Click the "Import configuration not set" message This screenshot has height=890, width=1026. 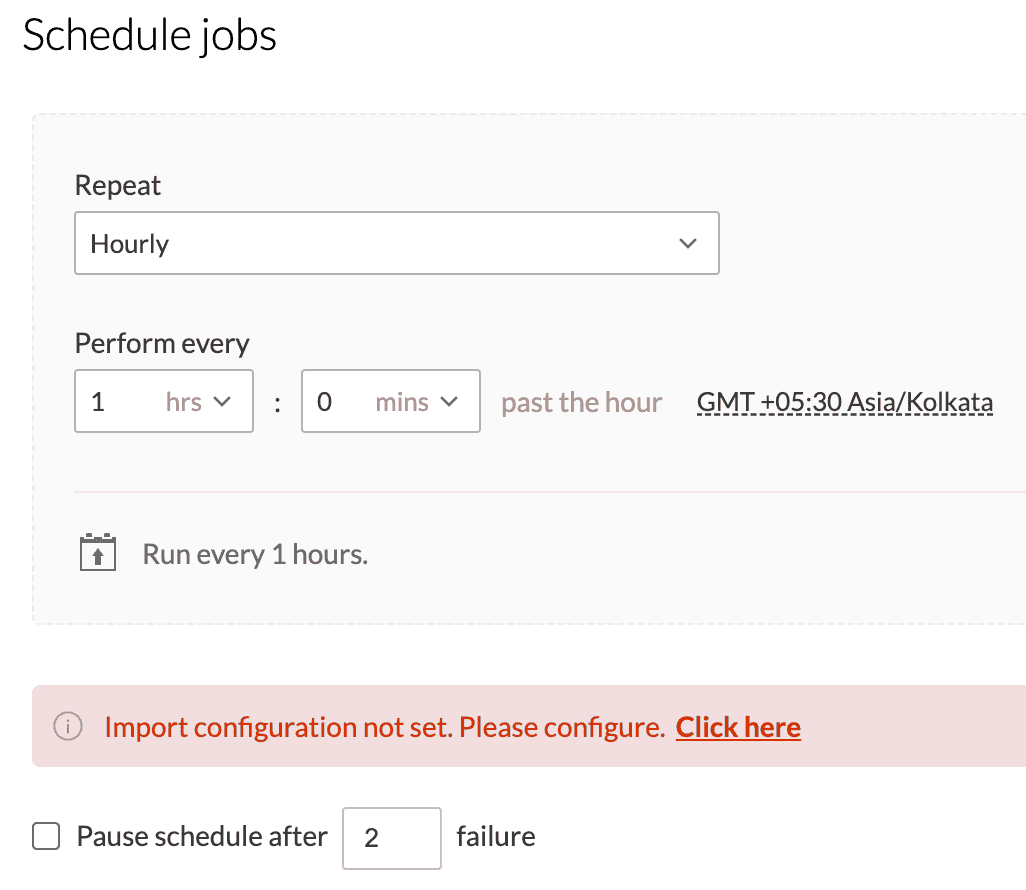(384, 727)
